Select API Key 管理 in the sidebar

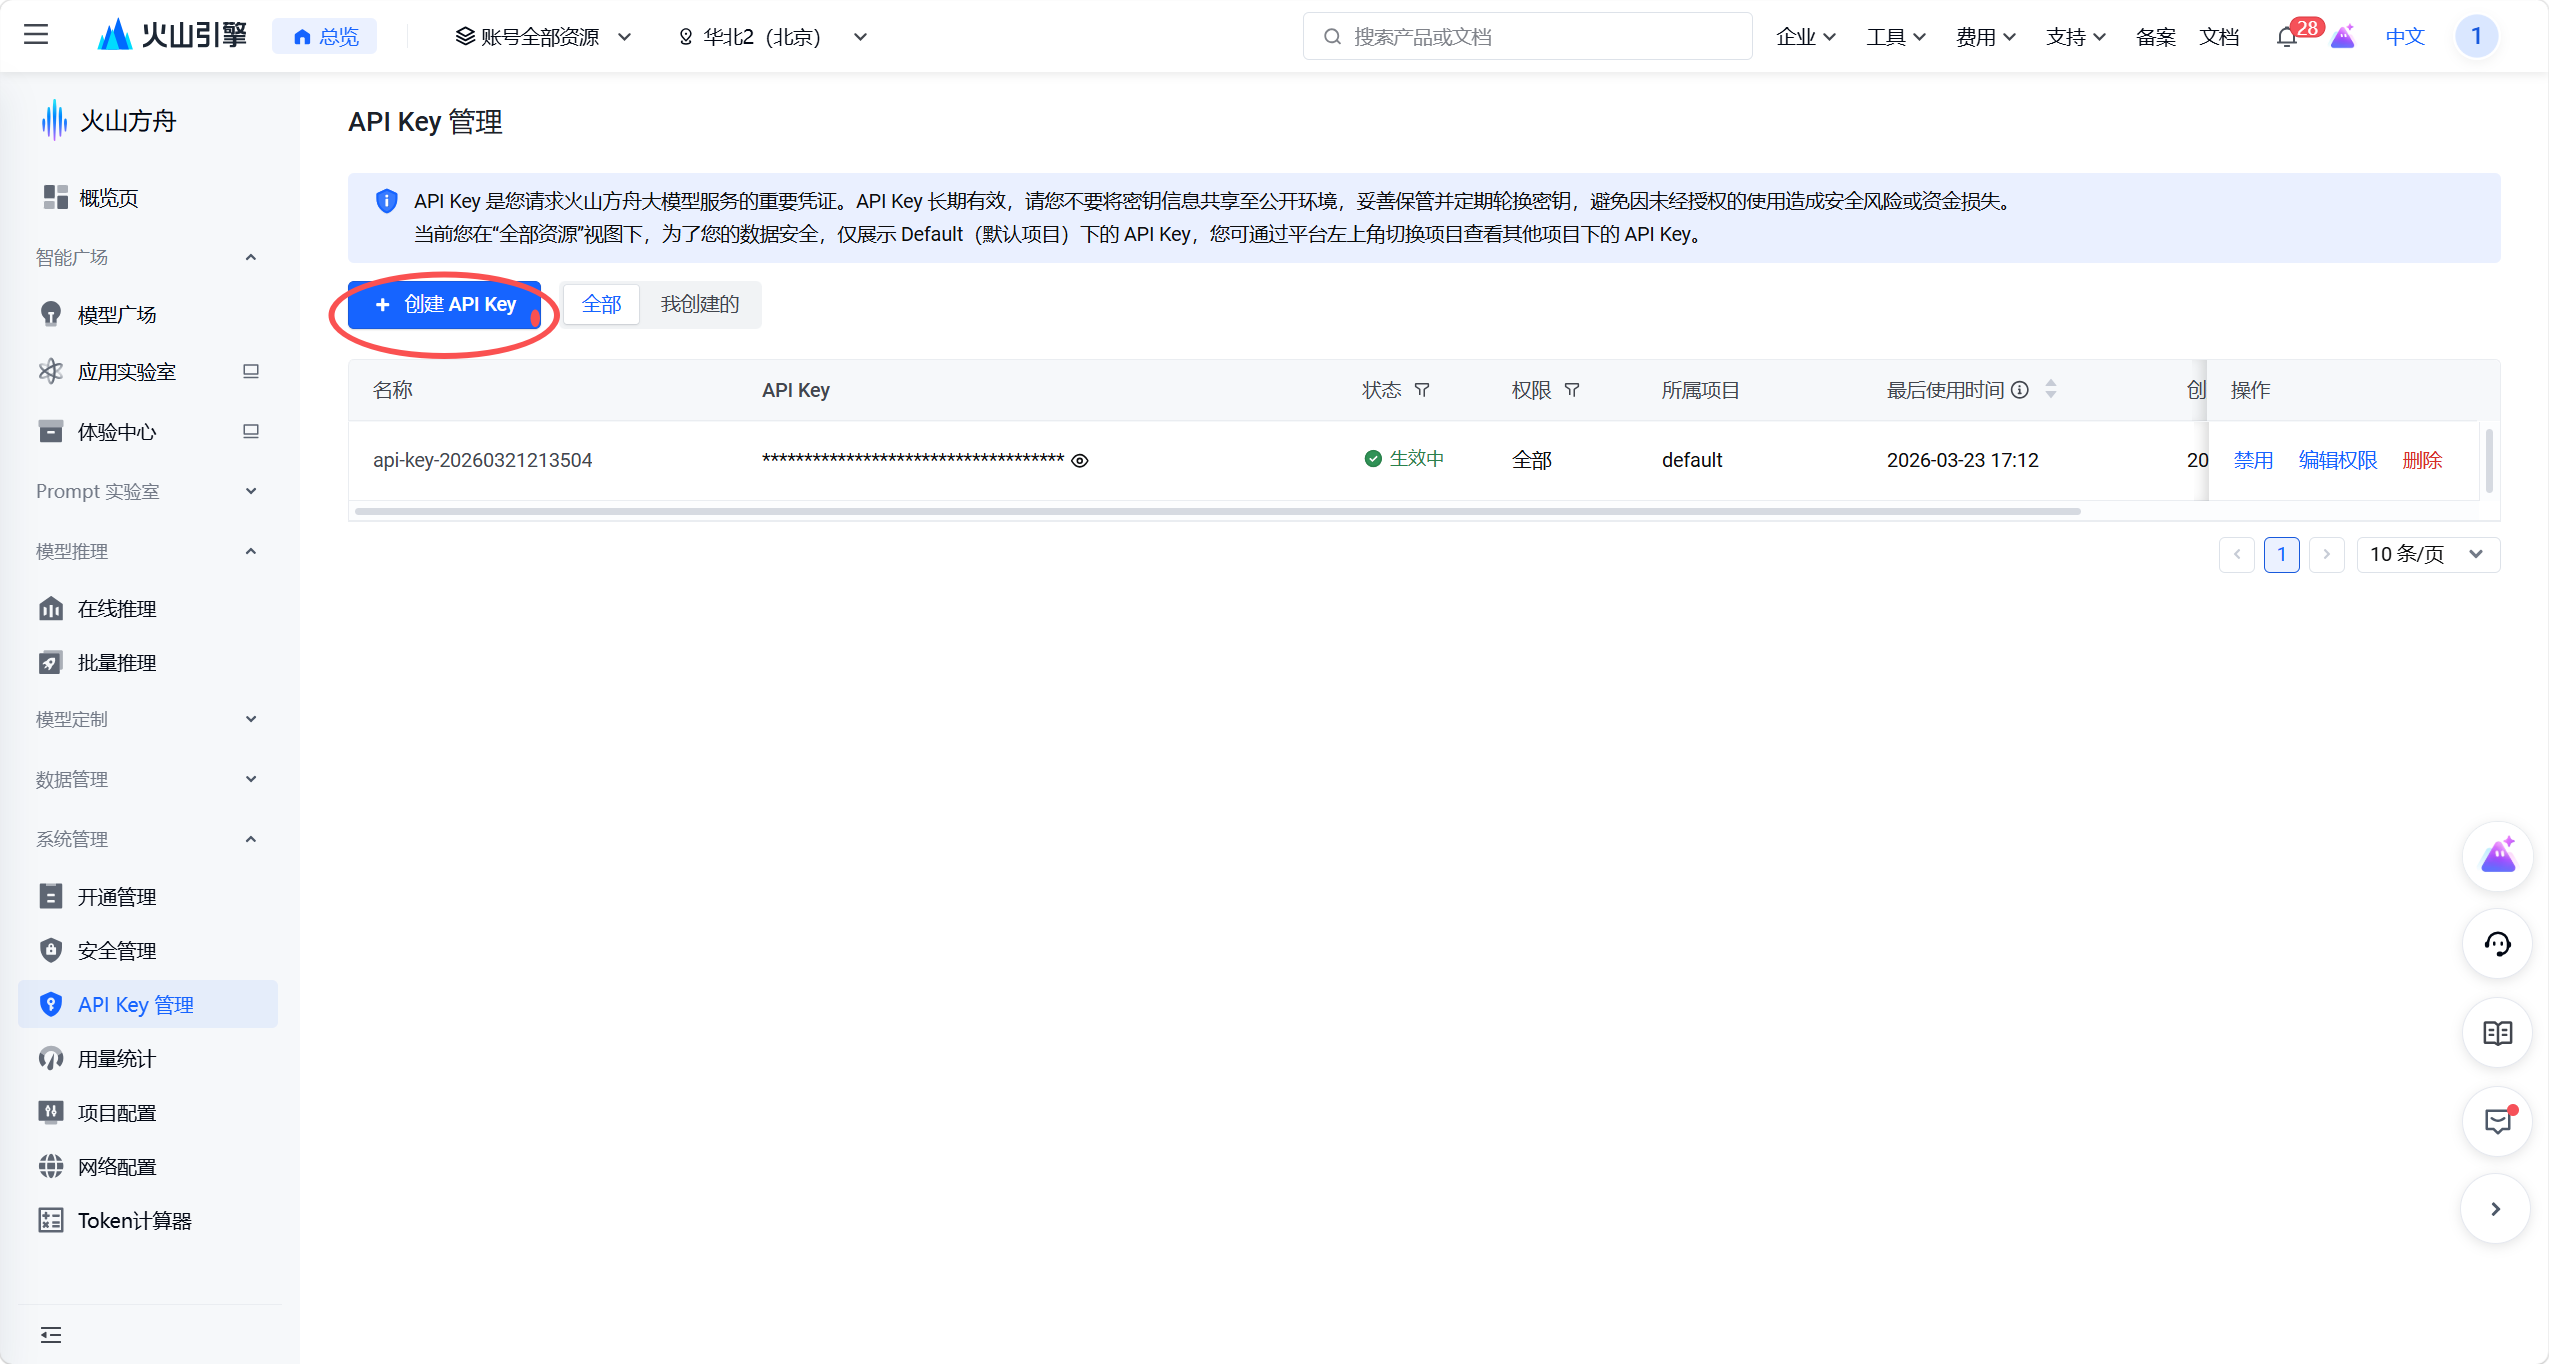(x=148, y=1005)
